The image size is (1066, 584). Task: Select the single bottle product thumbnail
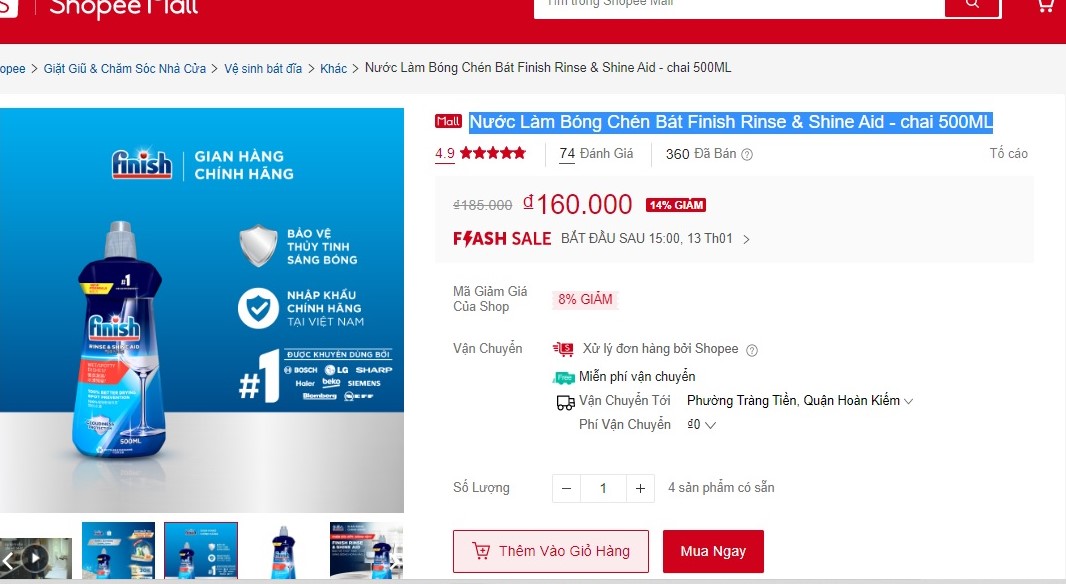coord(283,551)
